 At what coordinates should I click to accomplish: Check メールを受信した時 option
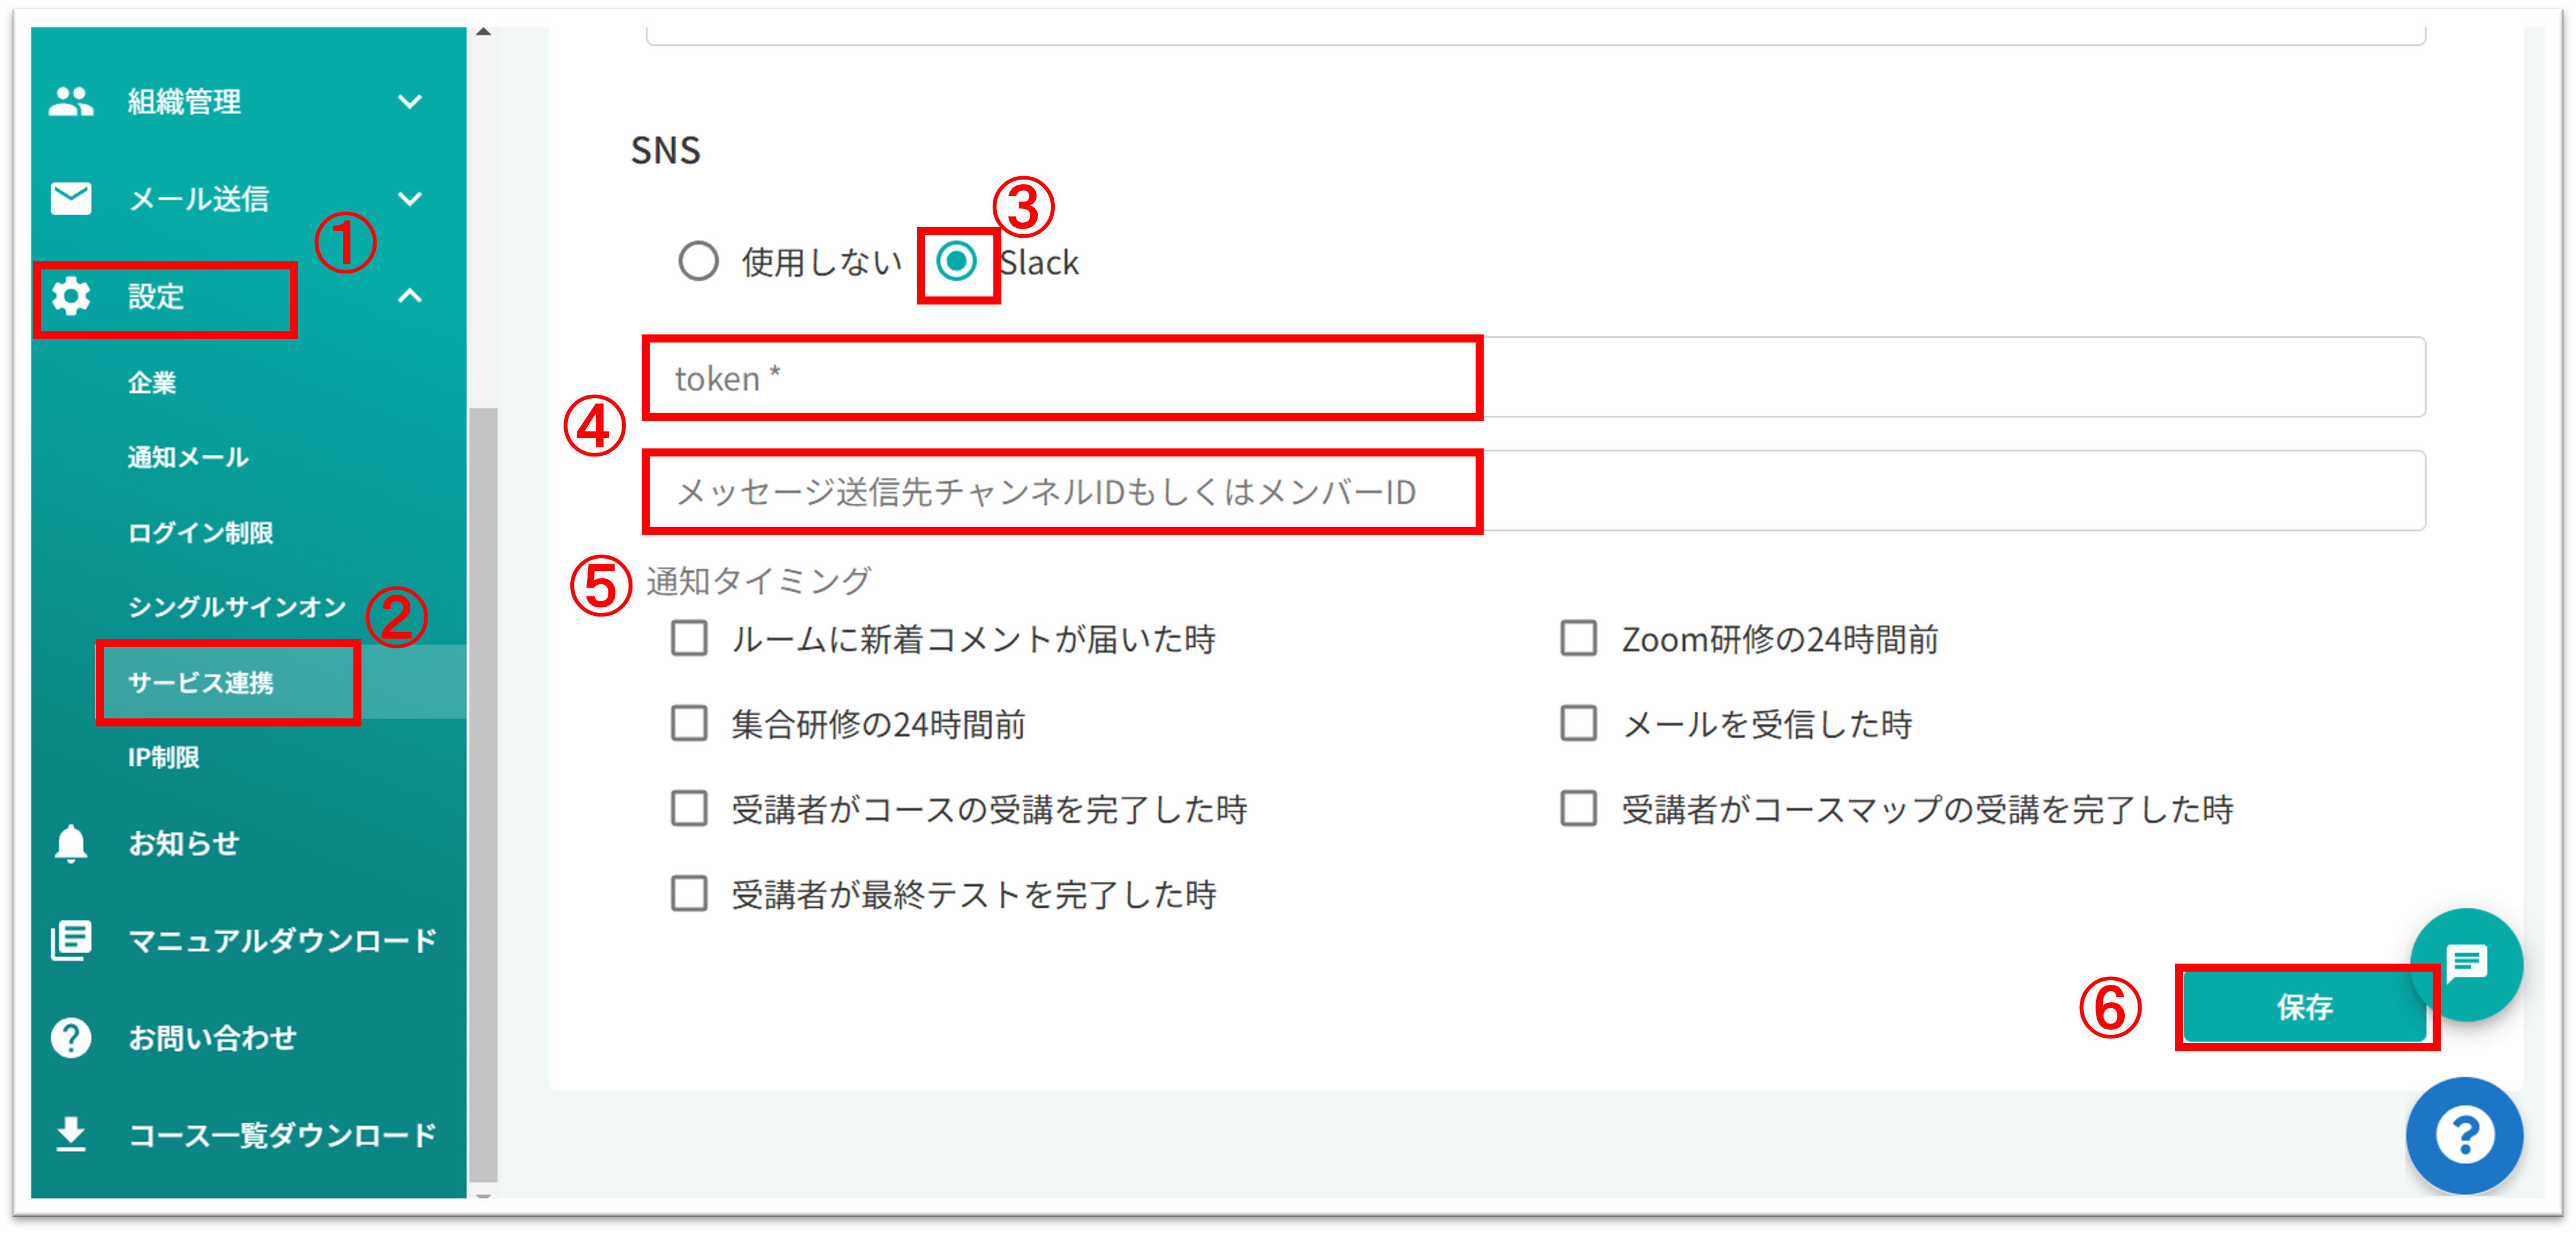coord(1579,723)
